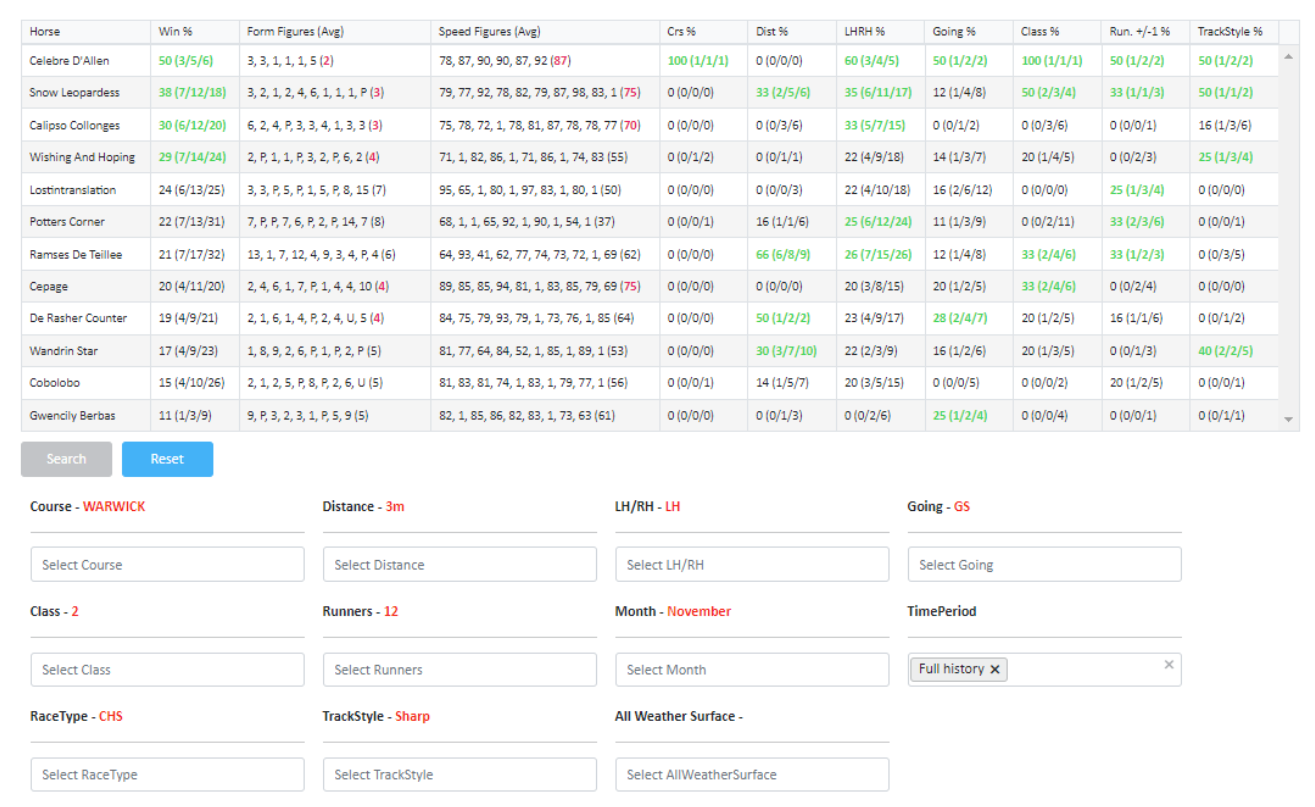This screenshot has height=807, width=1315.
Task: Click table scrollbar up arrow
Action: coord(1289,57)
